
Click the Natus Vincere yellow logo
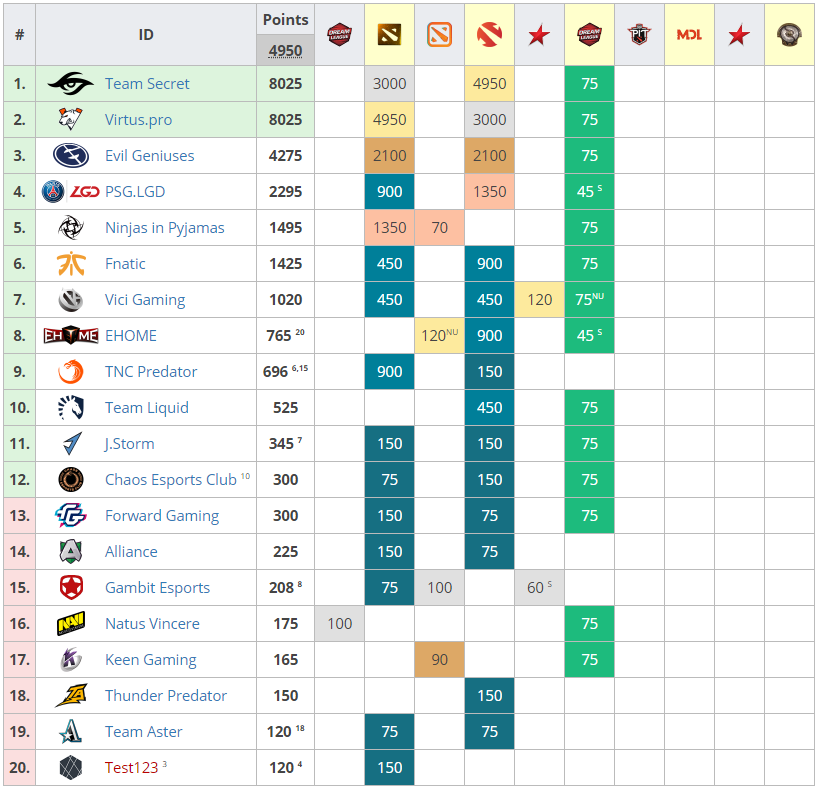coord(71,624)
